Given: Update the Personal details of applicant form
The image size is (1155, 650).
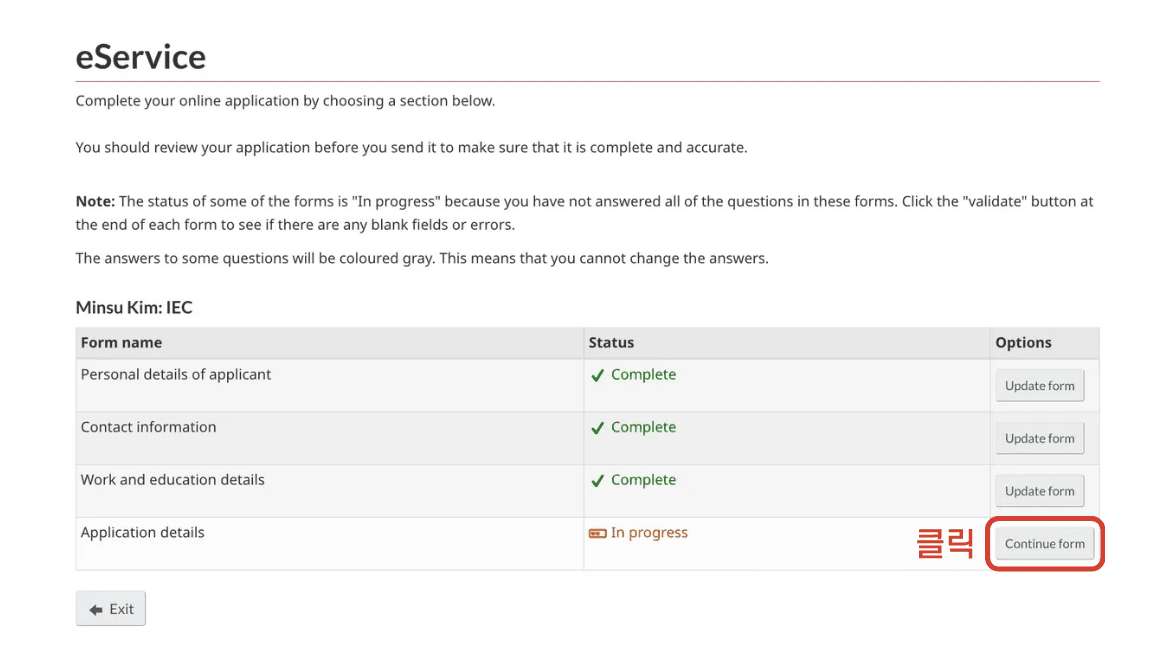Looking at the screenshot, I should click(x=1039, y=386).
